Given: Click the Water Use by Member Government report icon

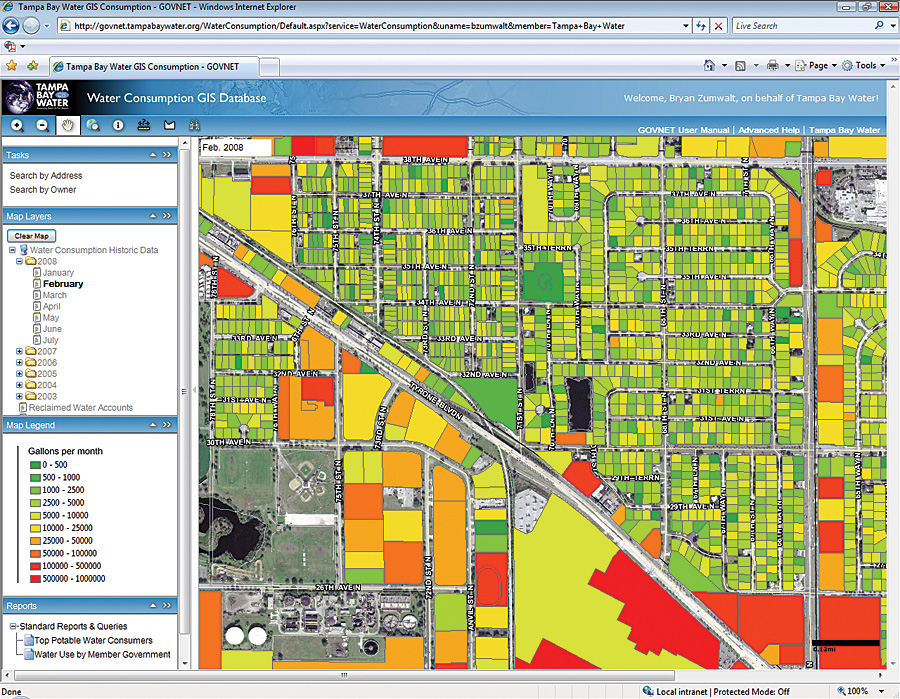Looking at the screenshot, I should tap(28, 654).
